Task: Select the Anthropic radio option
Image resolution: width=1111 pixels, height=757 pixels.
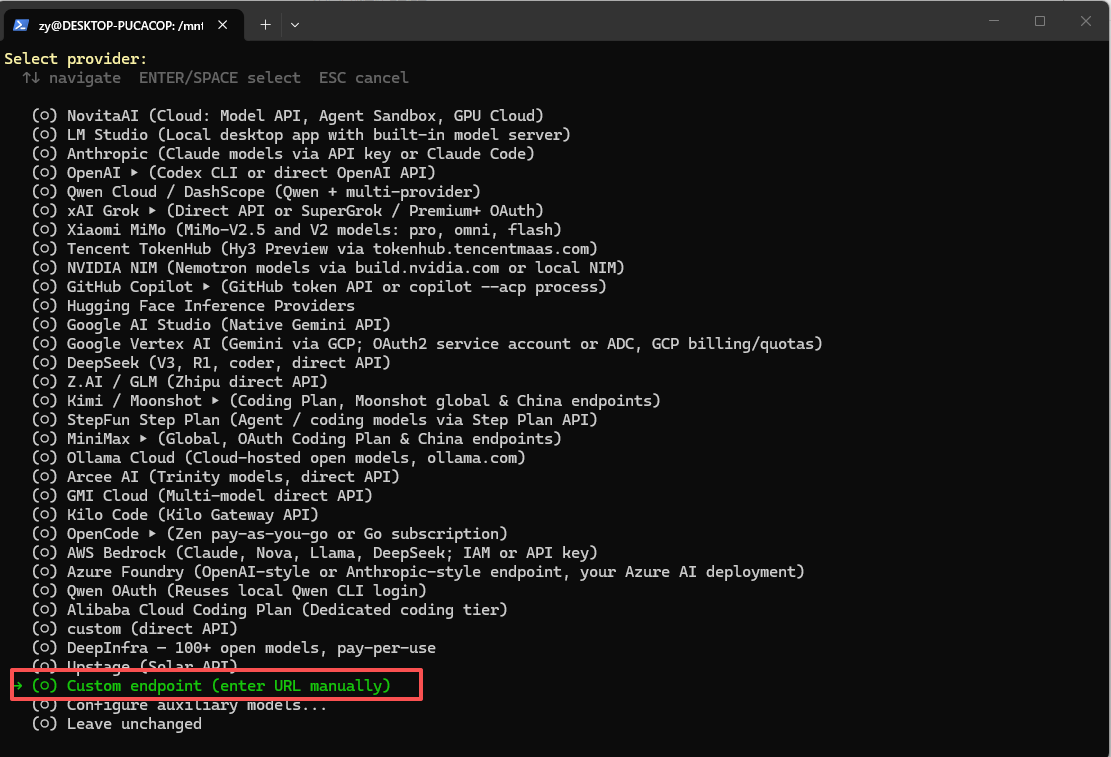Action: pyautogui.click(x=44, y=154)
